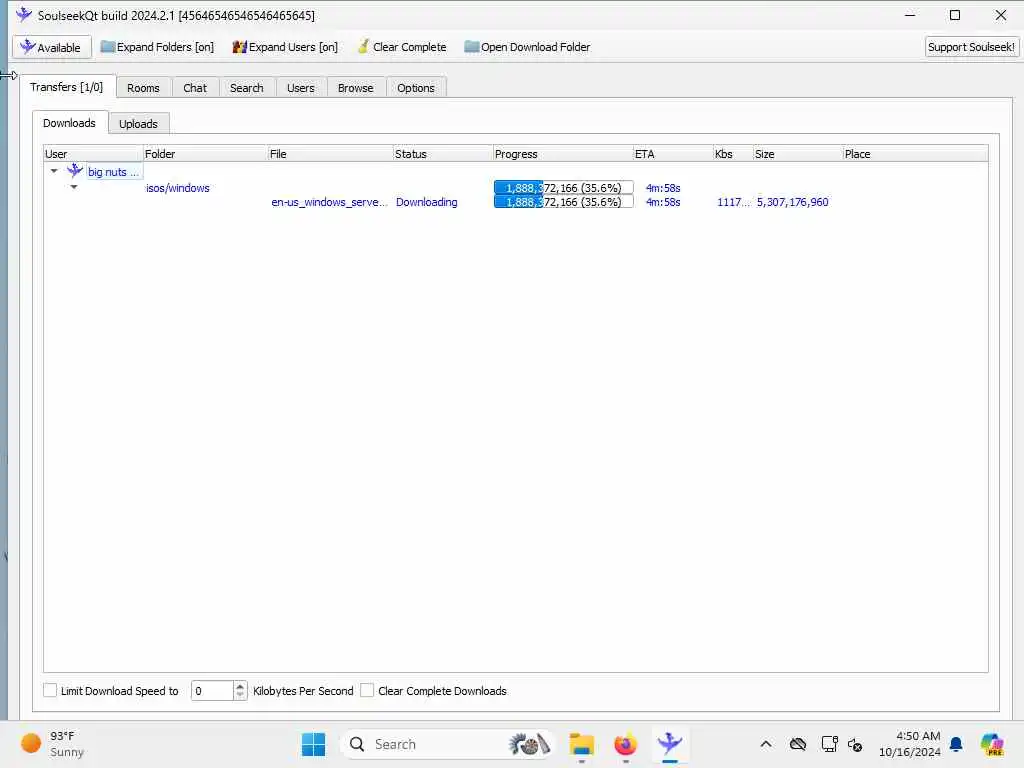The height and width of the screenshot is (768, 1024).
Task: Click the Downloading status text
Action: point(426,202)
